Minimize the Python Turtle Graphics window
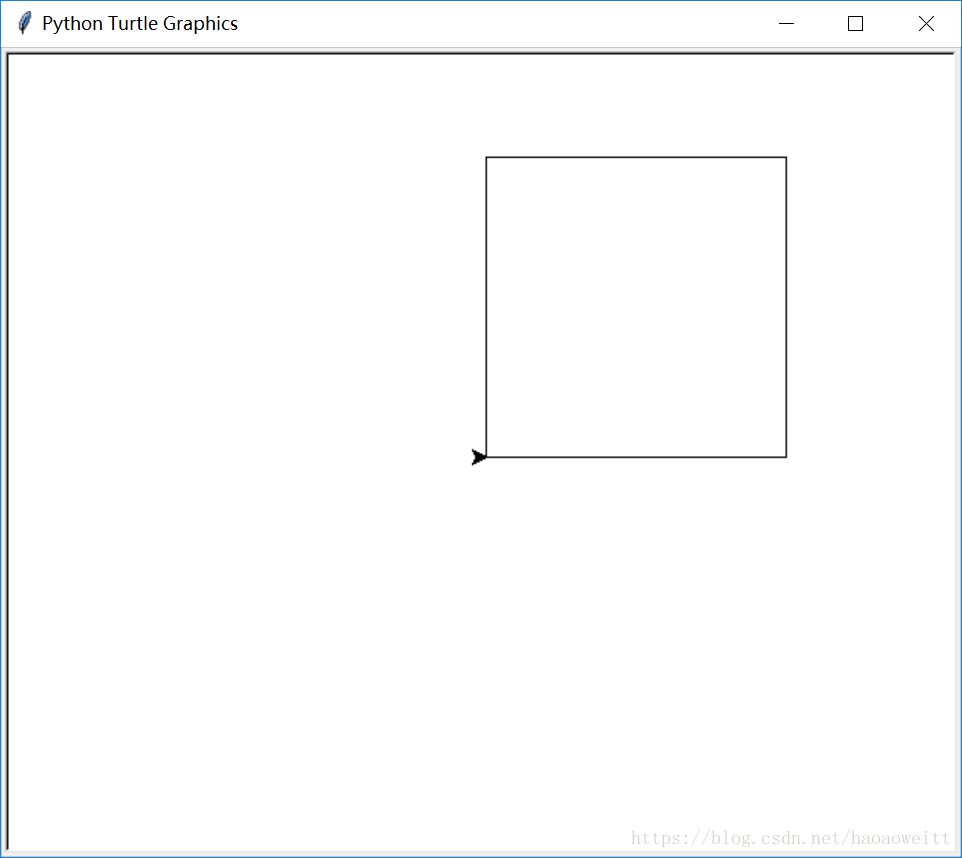The width and height of the screenshot is (962, 858). (x=786, y=23)
